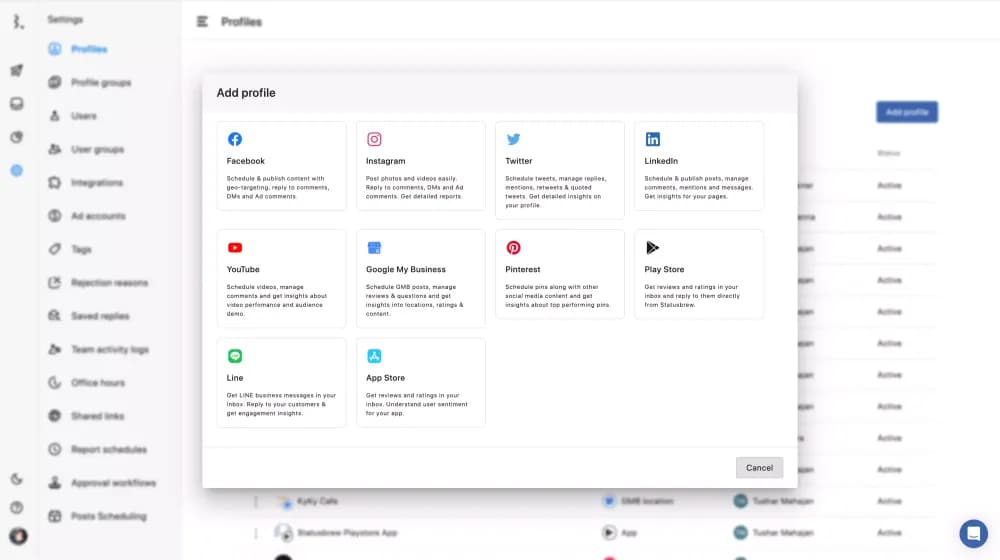Open Team activity logs
This screenshot has height=560, width=1000.
tap(98, 349)
